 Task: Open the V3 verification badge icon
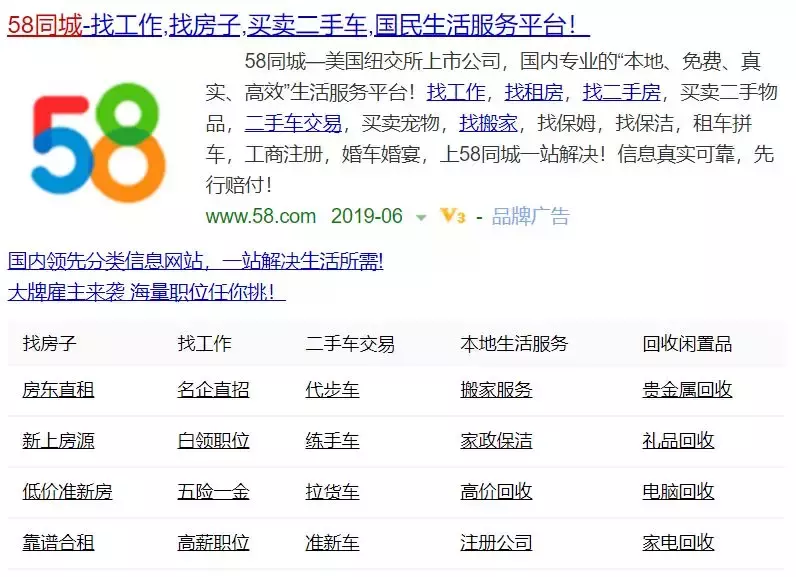[453, 216]
